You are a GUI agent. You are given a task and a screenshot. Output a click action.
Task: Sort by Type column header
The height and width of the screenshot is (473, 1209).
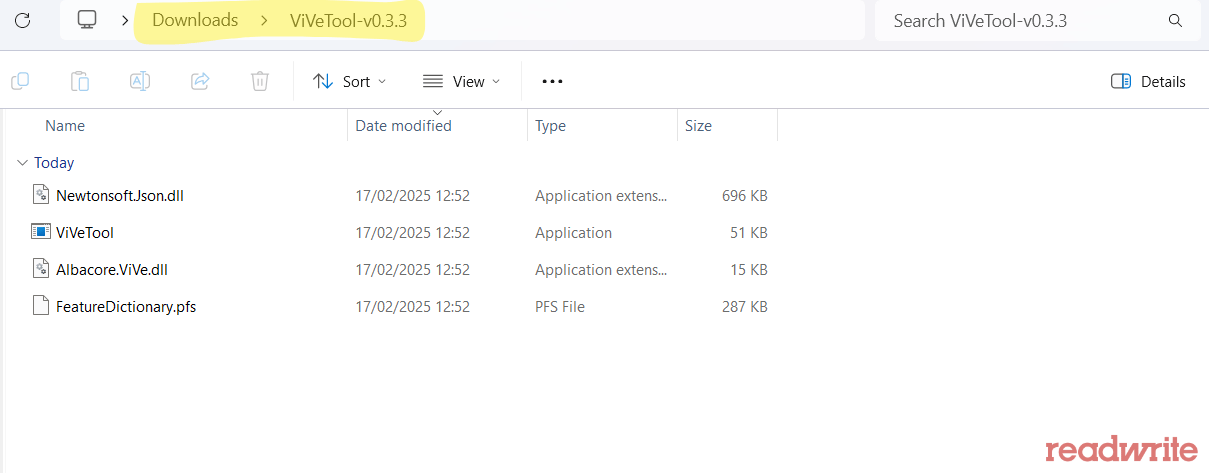click(550, 125)
